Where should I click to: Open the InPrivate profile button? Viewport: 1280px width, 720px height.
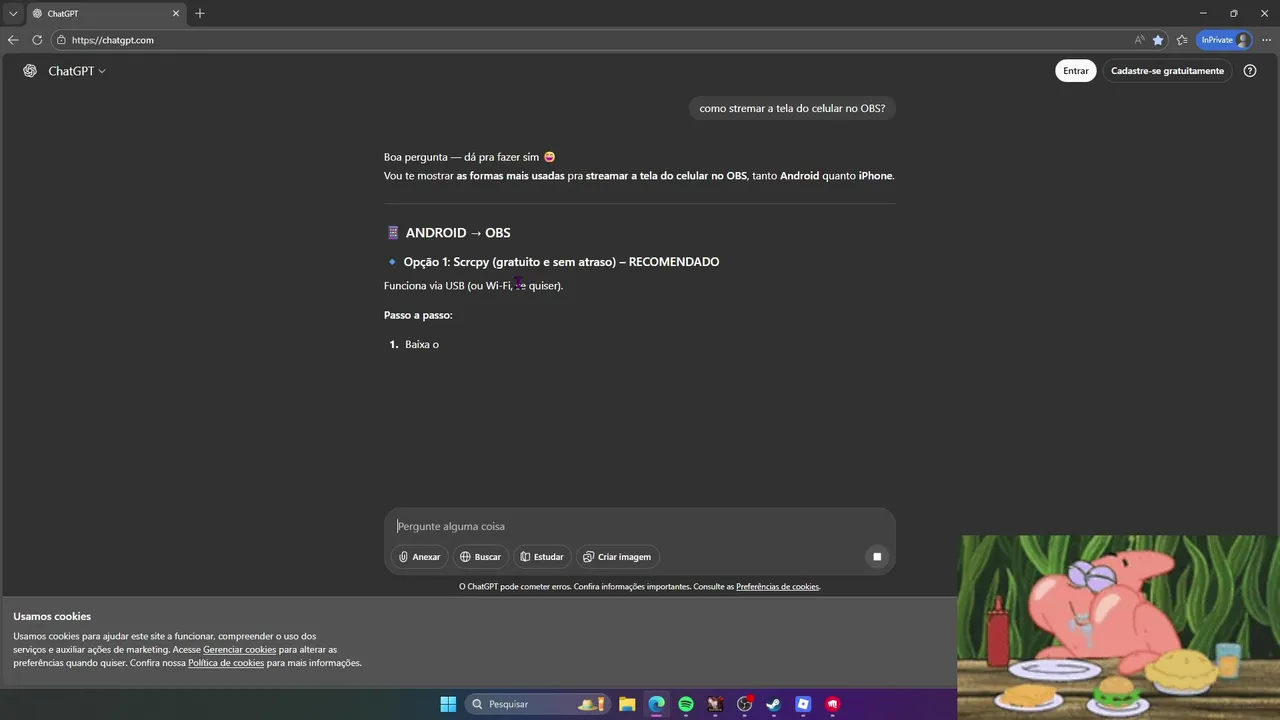(1224, 40)
